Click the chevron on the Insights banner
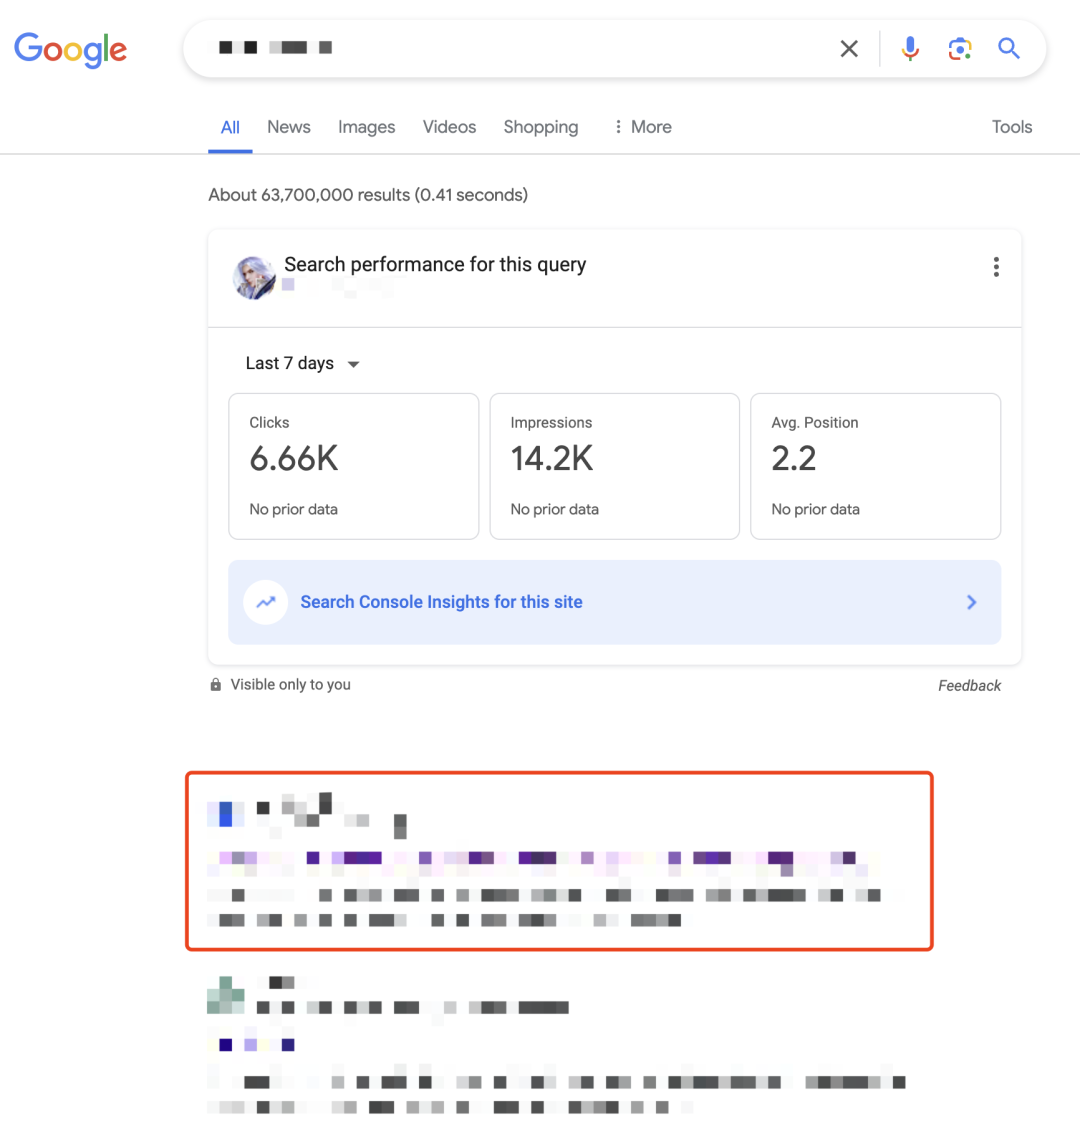Screen dimensions: 1080x1136 pos(970,601)
